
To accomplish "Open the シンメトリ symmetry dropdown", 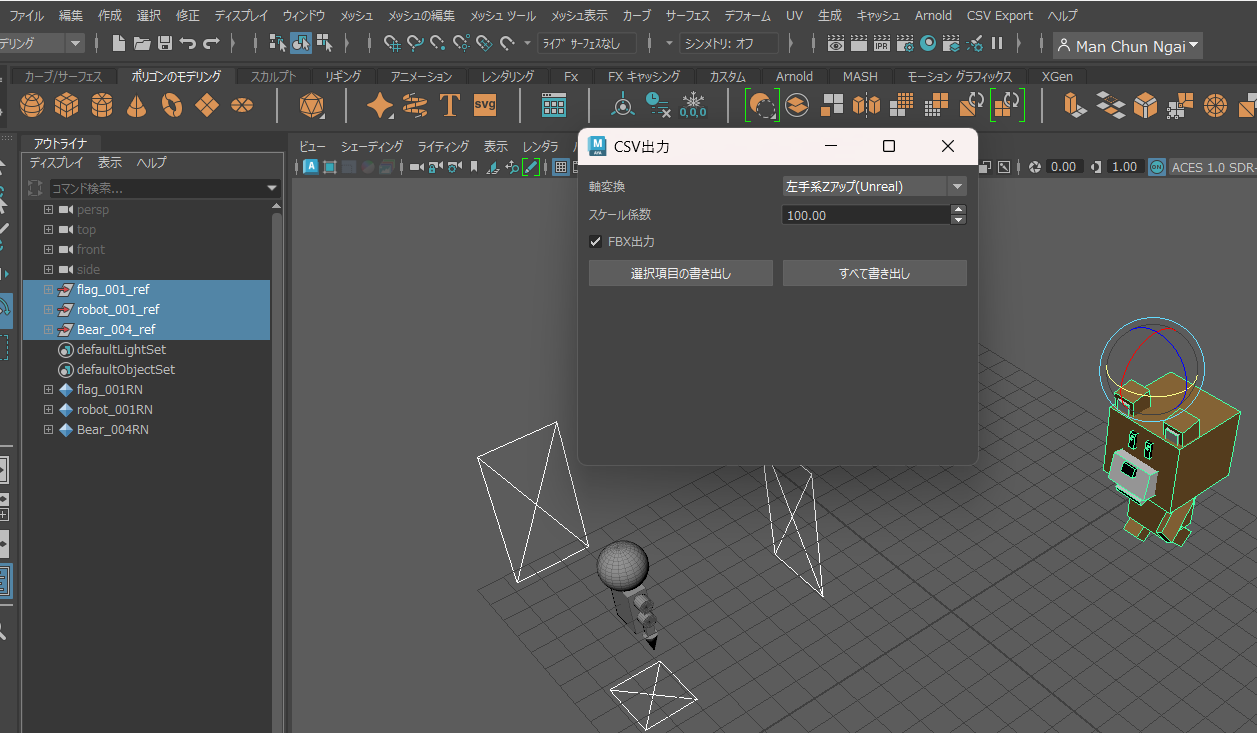I will [x=728, y=44].
